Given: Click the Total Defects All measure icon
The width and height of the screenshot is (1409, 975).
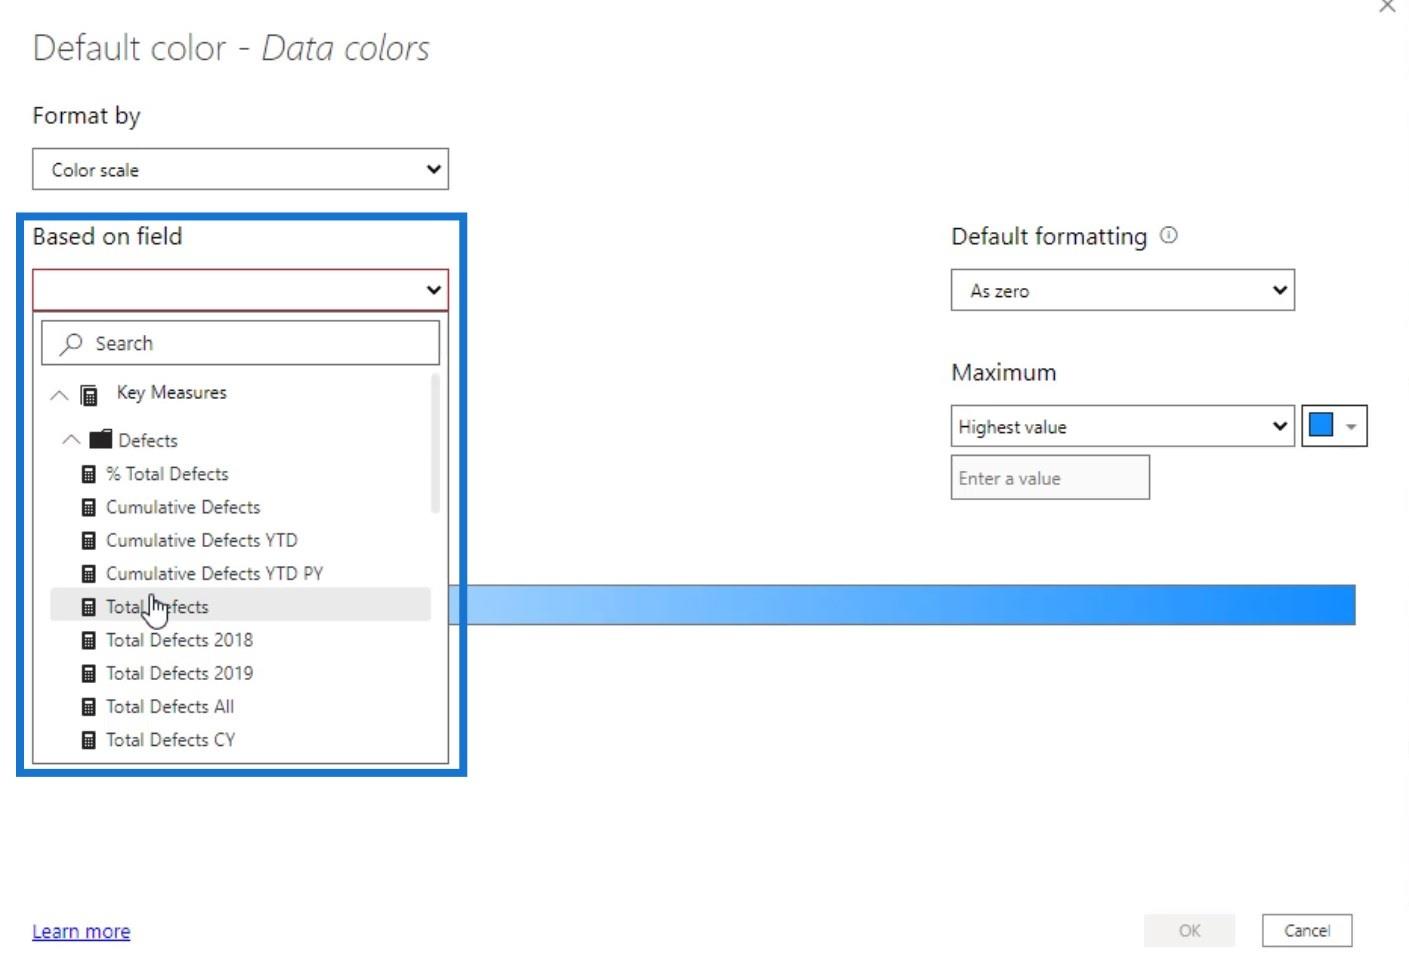Looking at the screenshot, I should point(89,707).
